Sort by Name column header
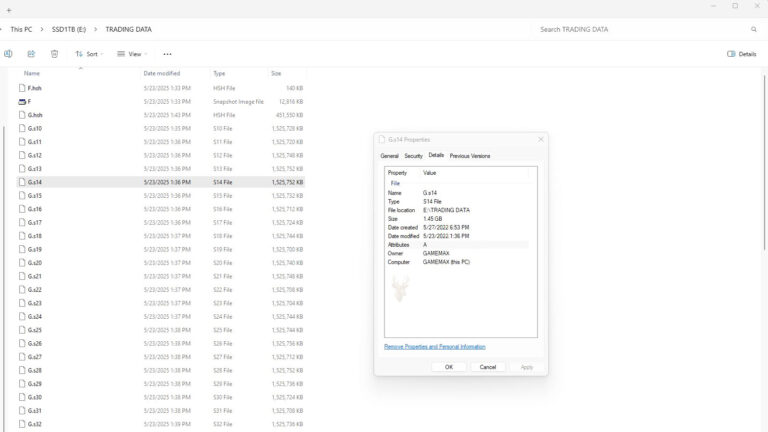This screenshot has width=768, height=432. point(32,73)
